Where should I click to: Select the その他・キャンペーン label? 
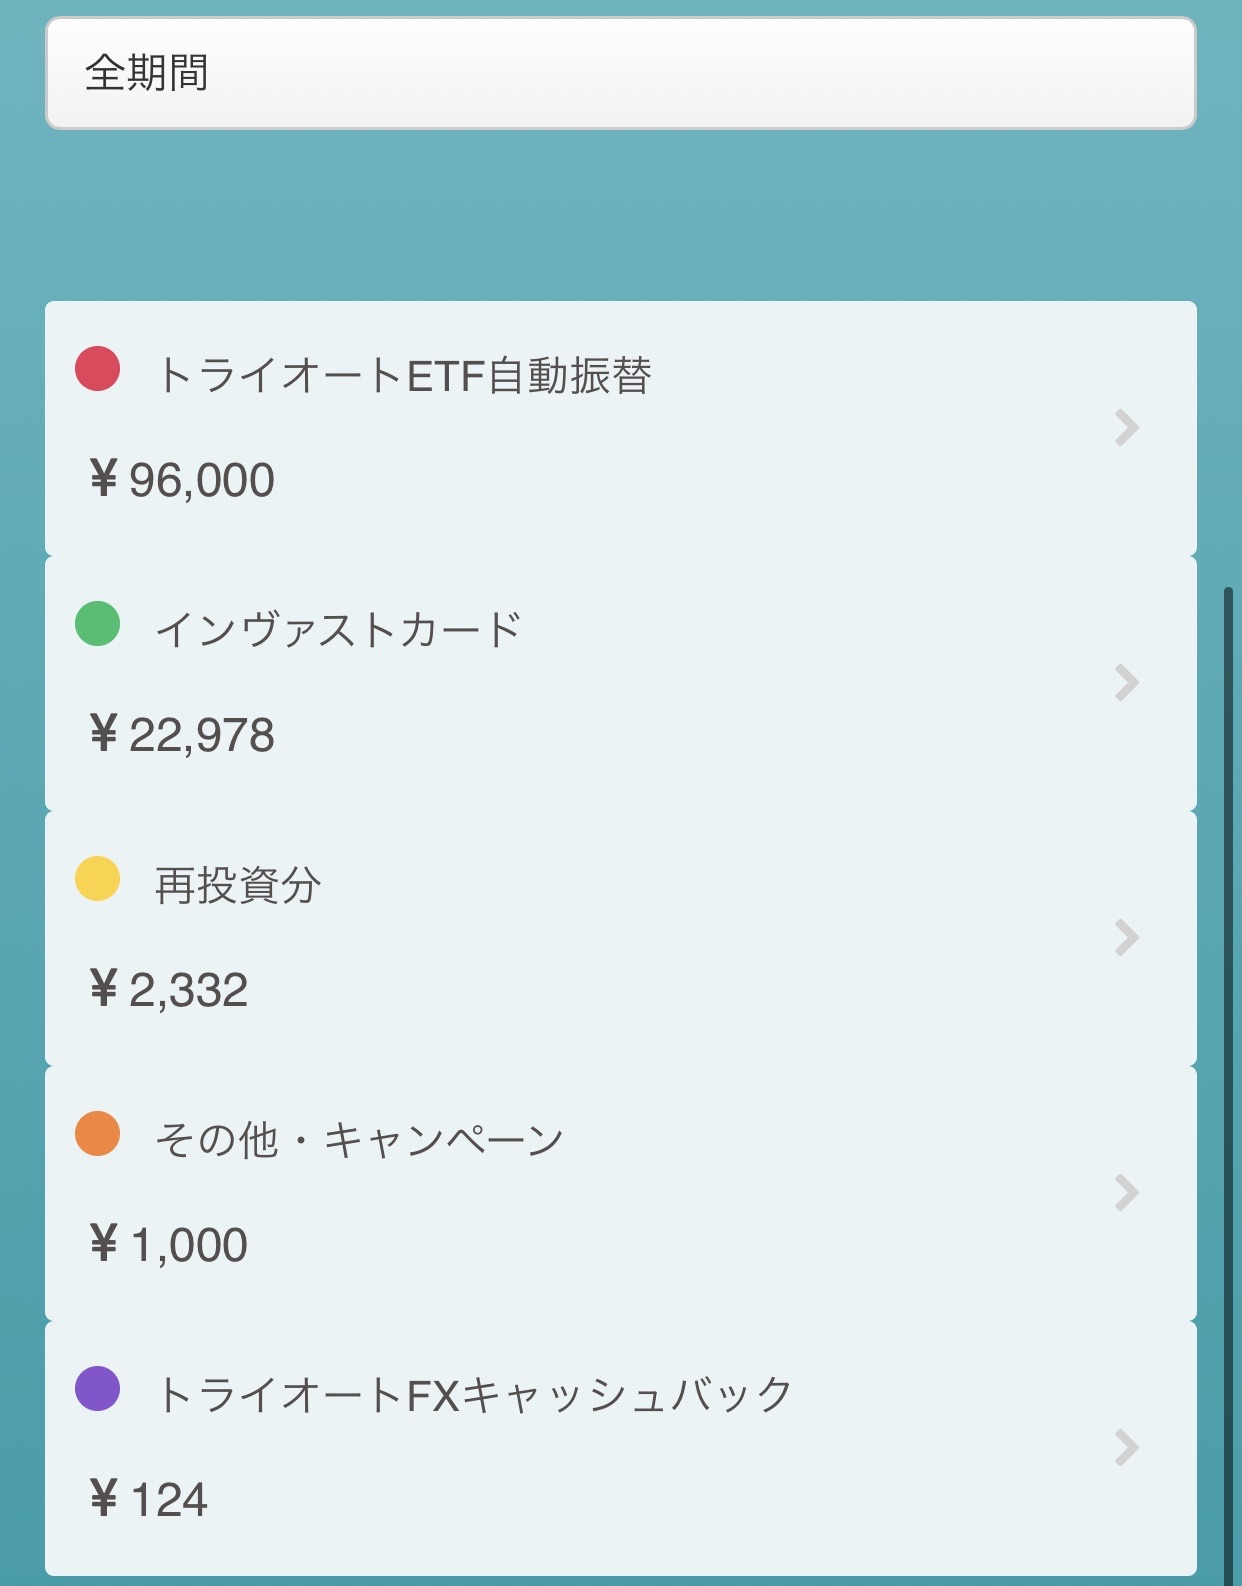point(360,1141)
